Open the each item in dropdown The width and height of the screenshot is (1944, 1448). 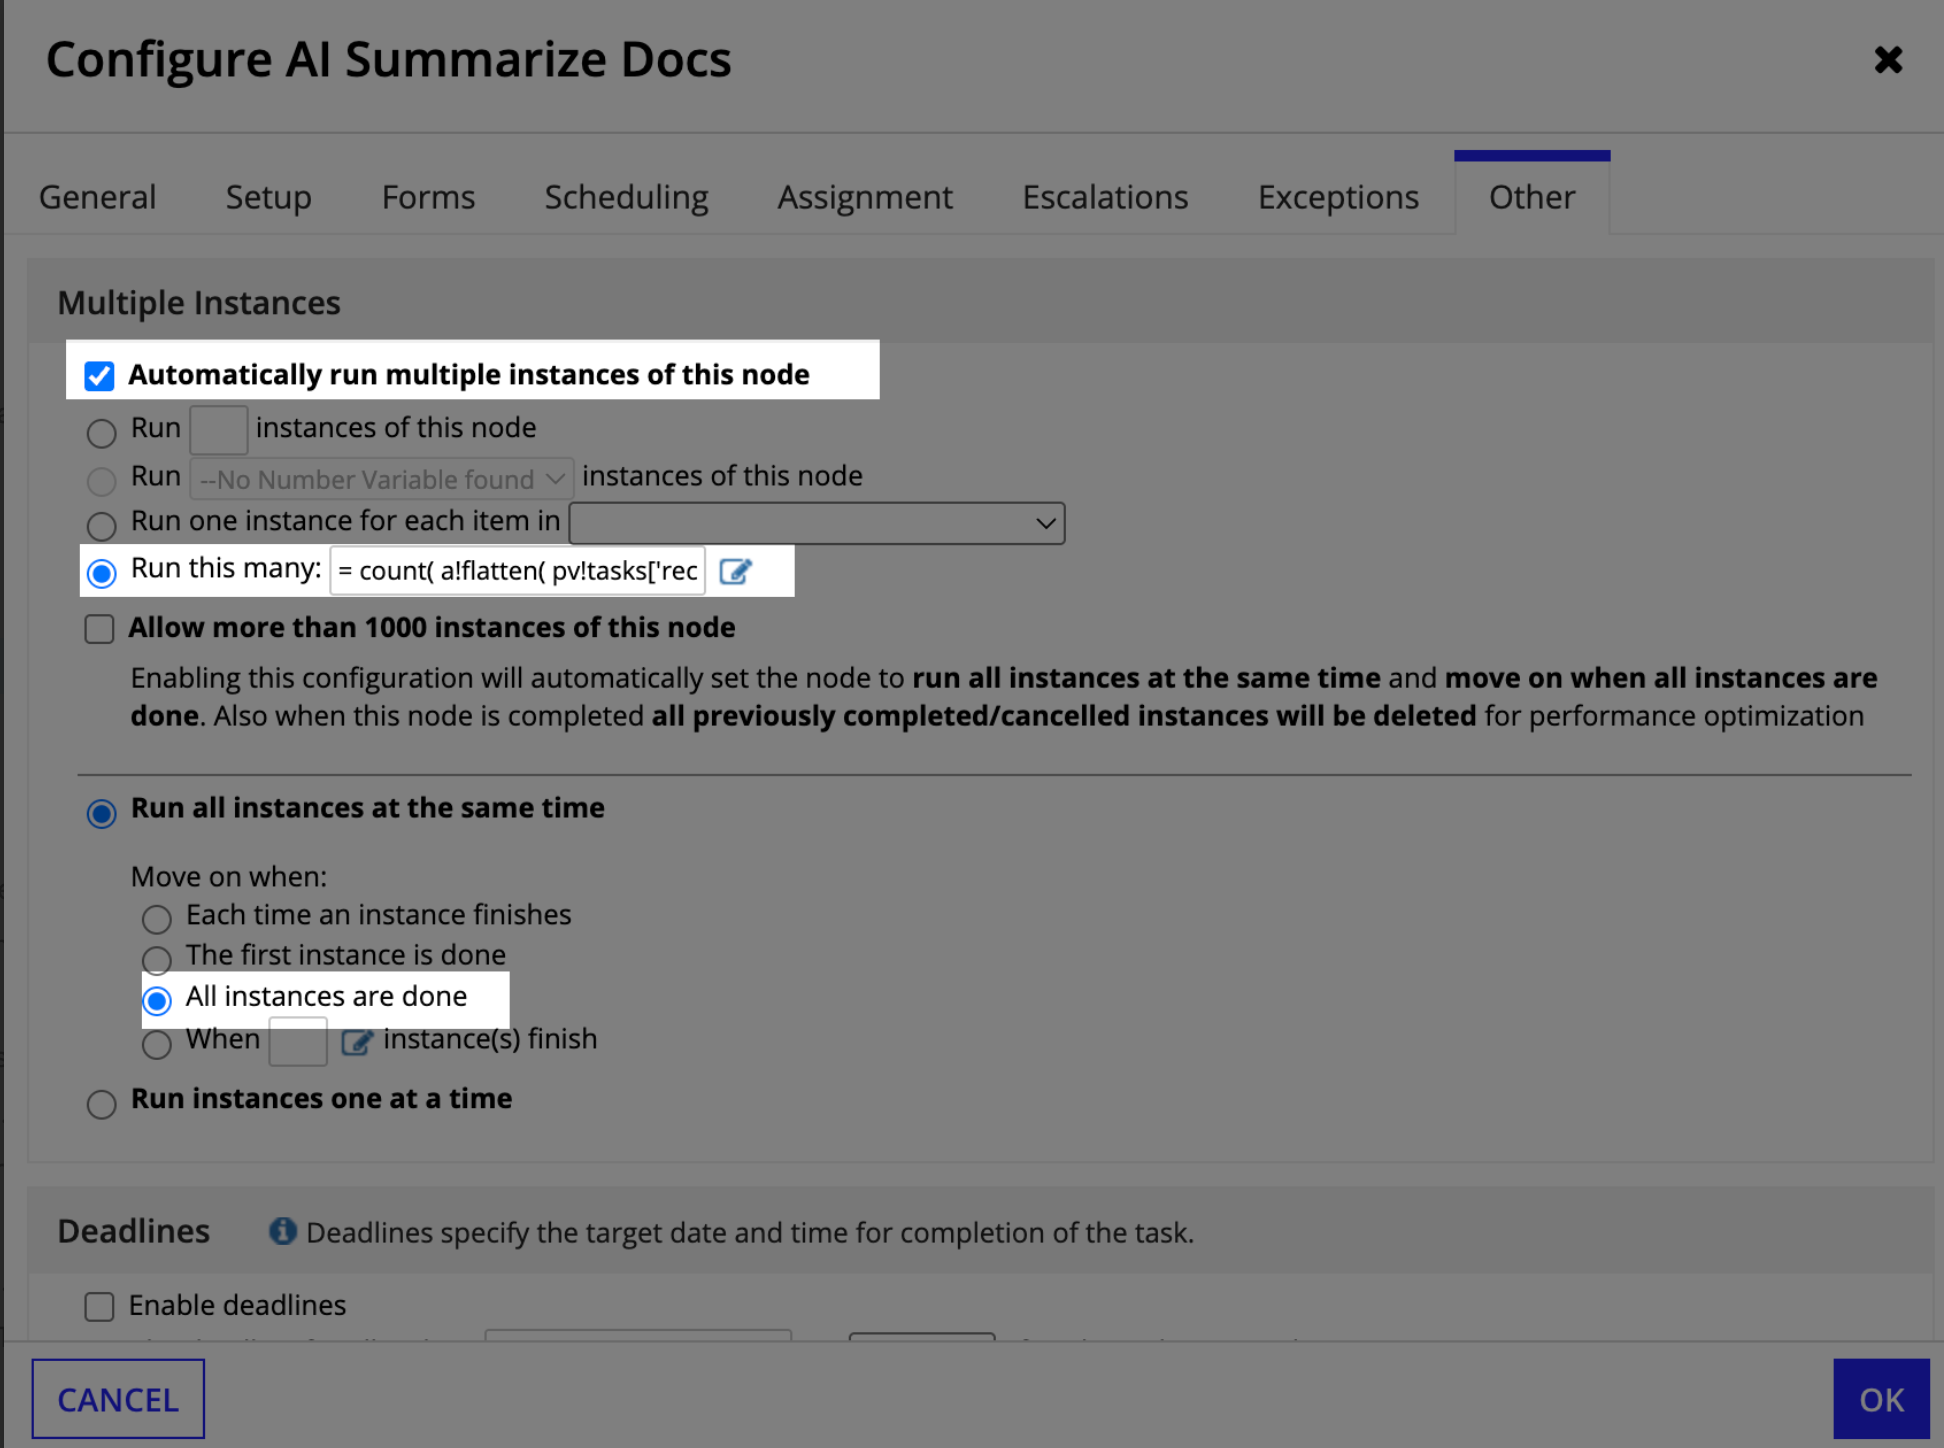pos(817,523)
